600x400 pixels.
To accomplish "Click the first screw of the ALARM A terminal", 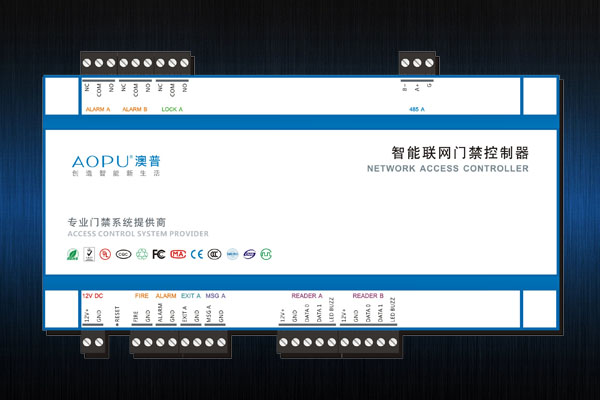I will pyautogui.click(x=87, y=63).
